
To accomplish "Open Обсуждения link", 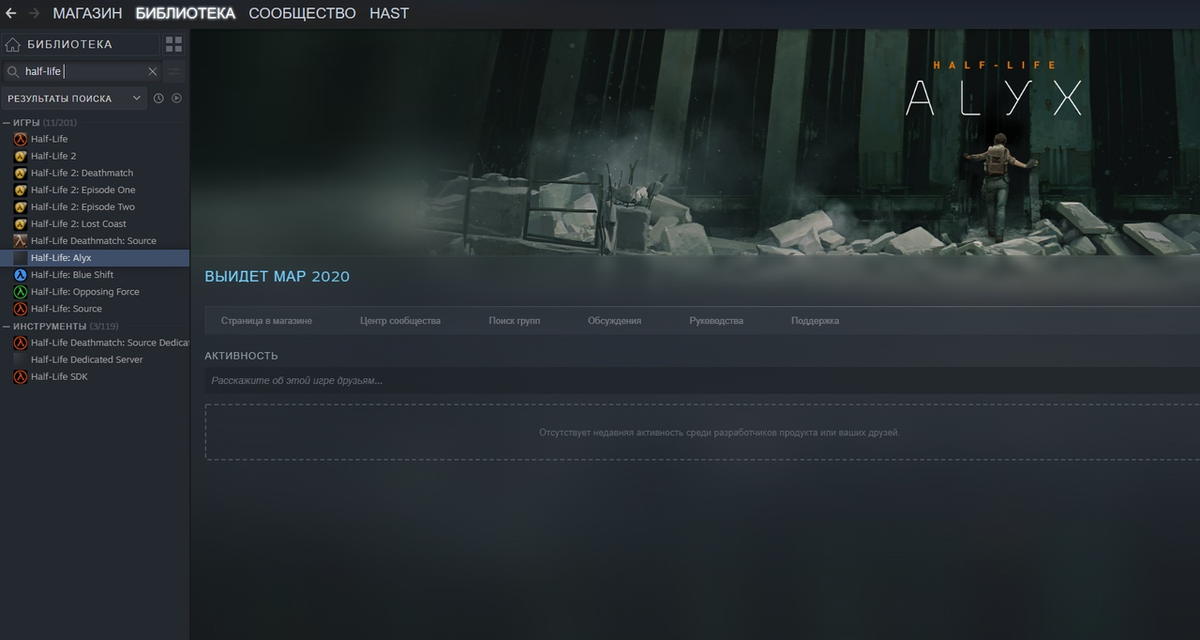I will click(614, 321).
